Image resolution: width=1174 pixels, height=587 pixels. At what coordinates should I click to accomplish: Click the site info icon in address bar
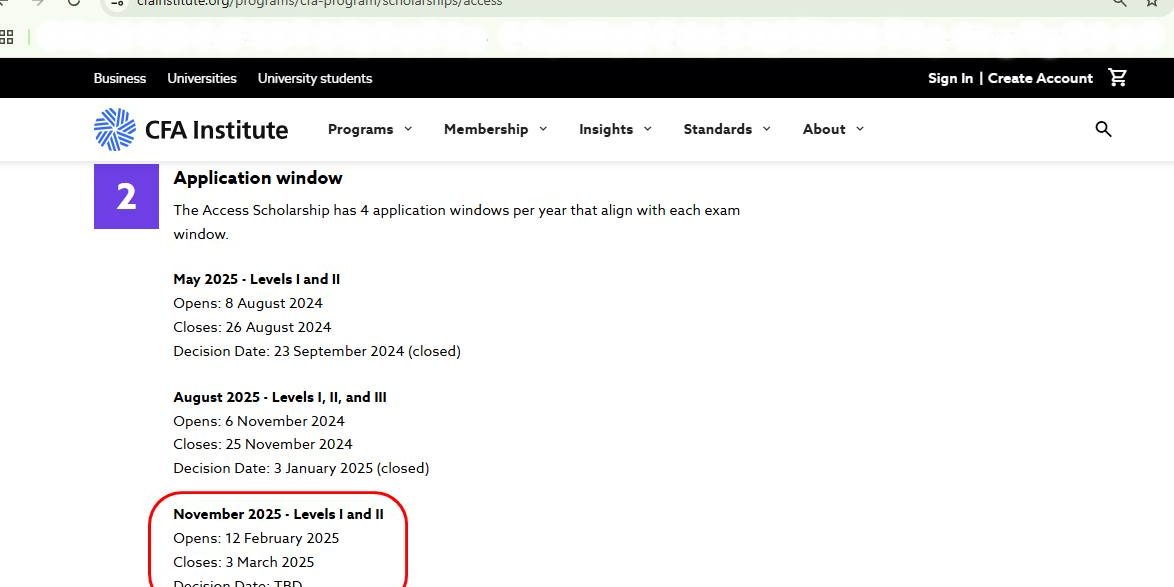pos(119,3)
